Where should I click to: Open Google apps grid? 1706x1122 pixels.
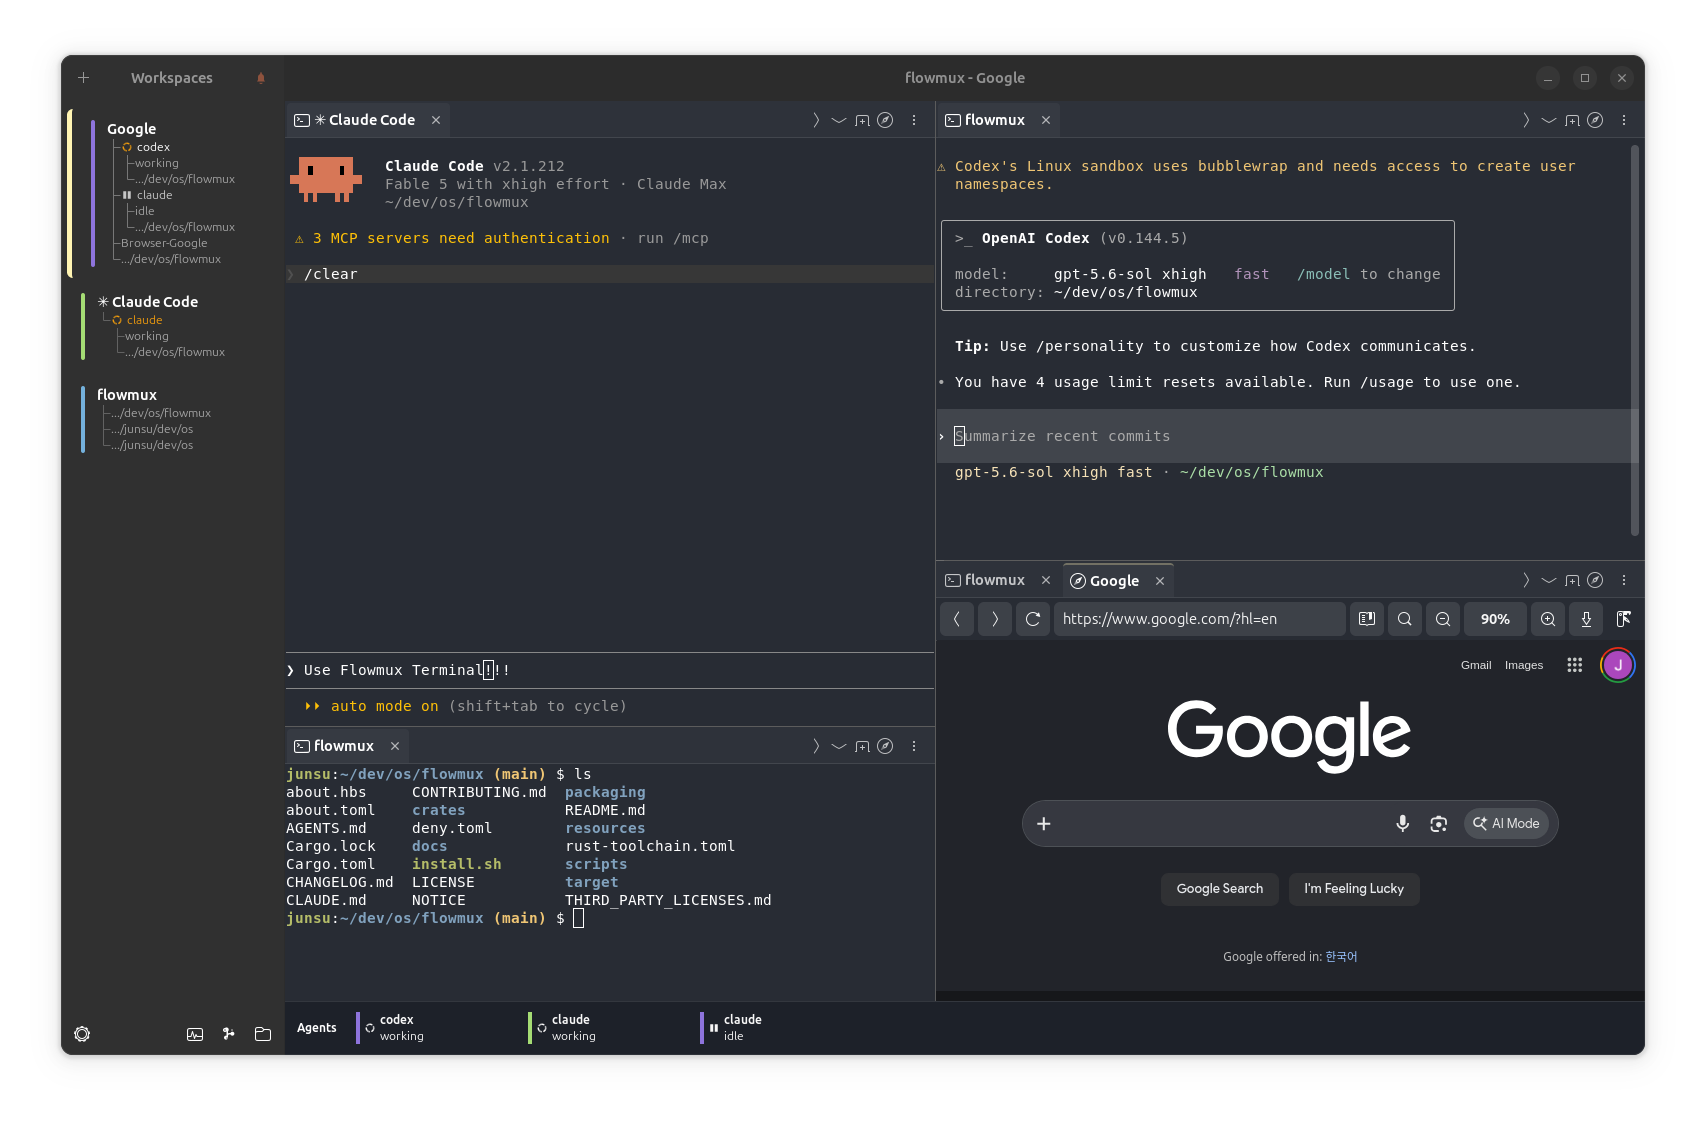pos(1574,665)
